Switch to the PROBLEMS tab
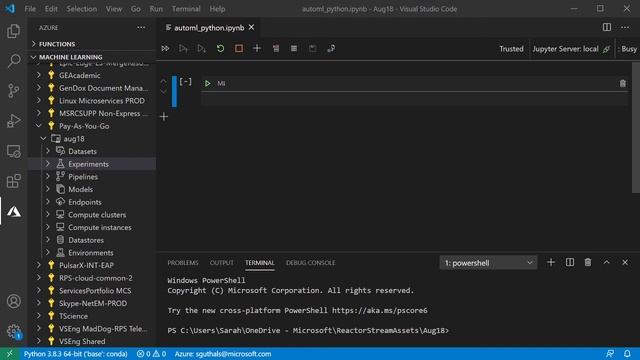Viewport: 640px width, 360px height. [x=183, y=263]
